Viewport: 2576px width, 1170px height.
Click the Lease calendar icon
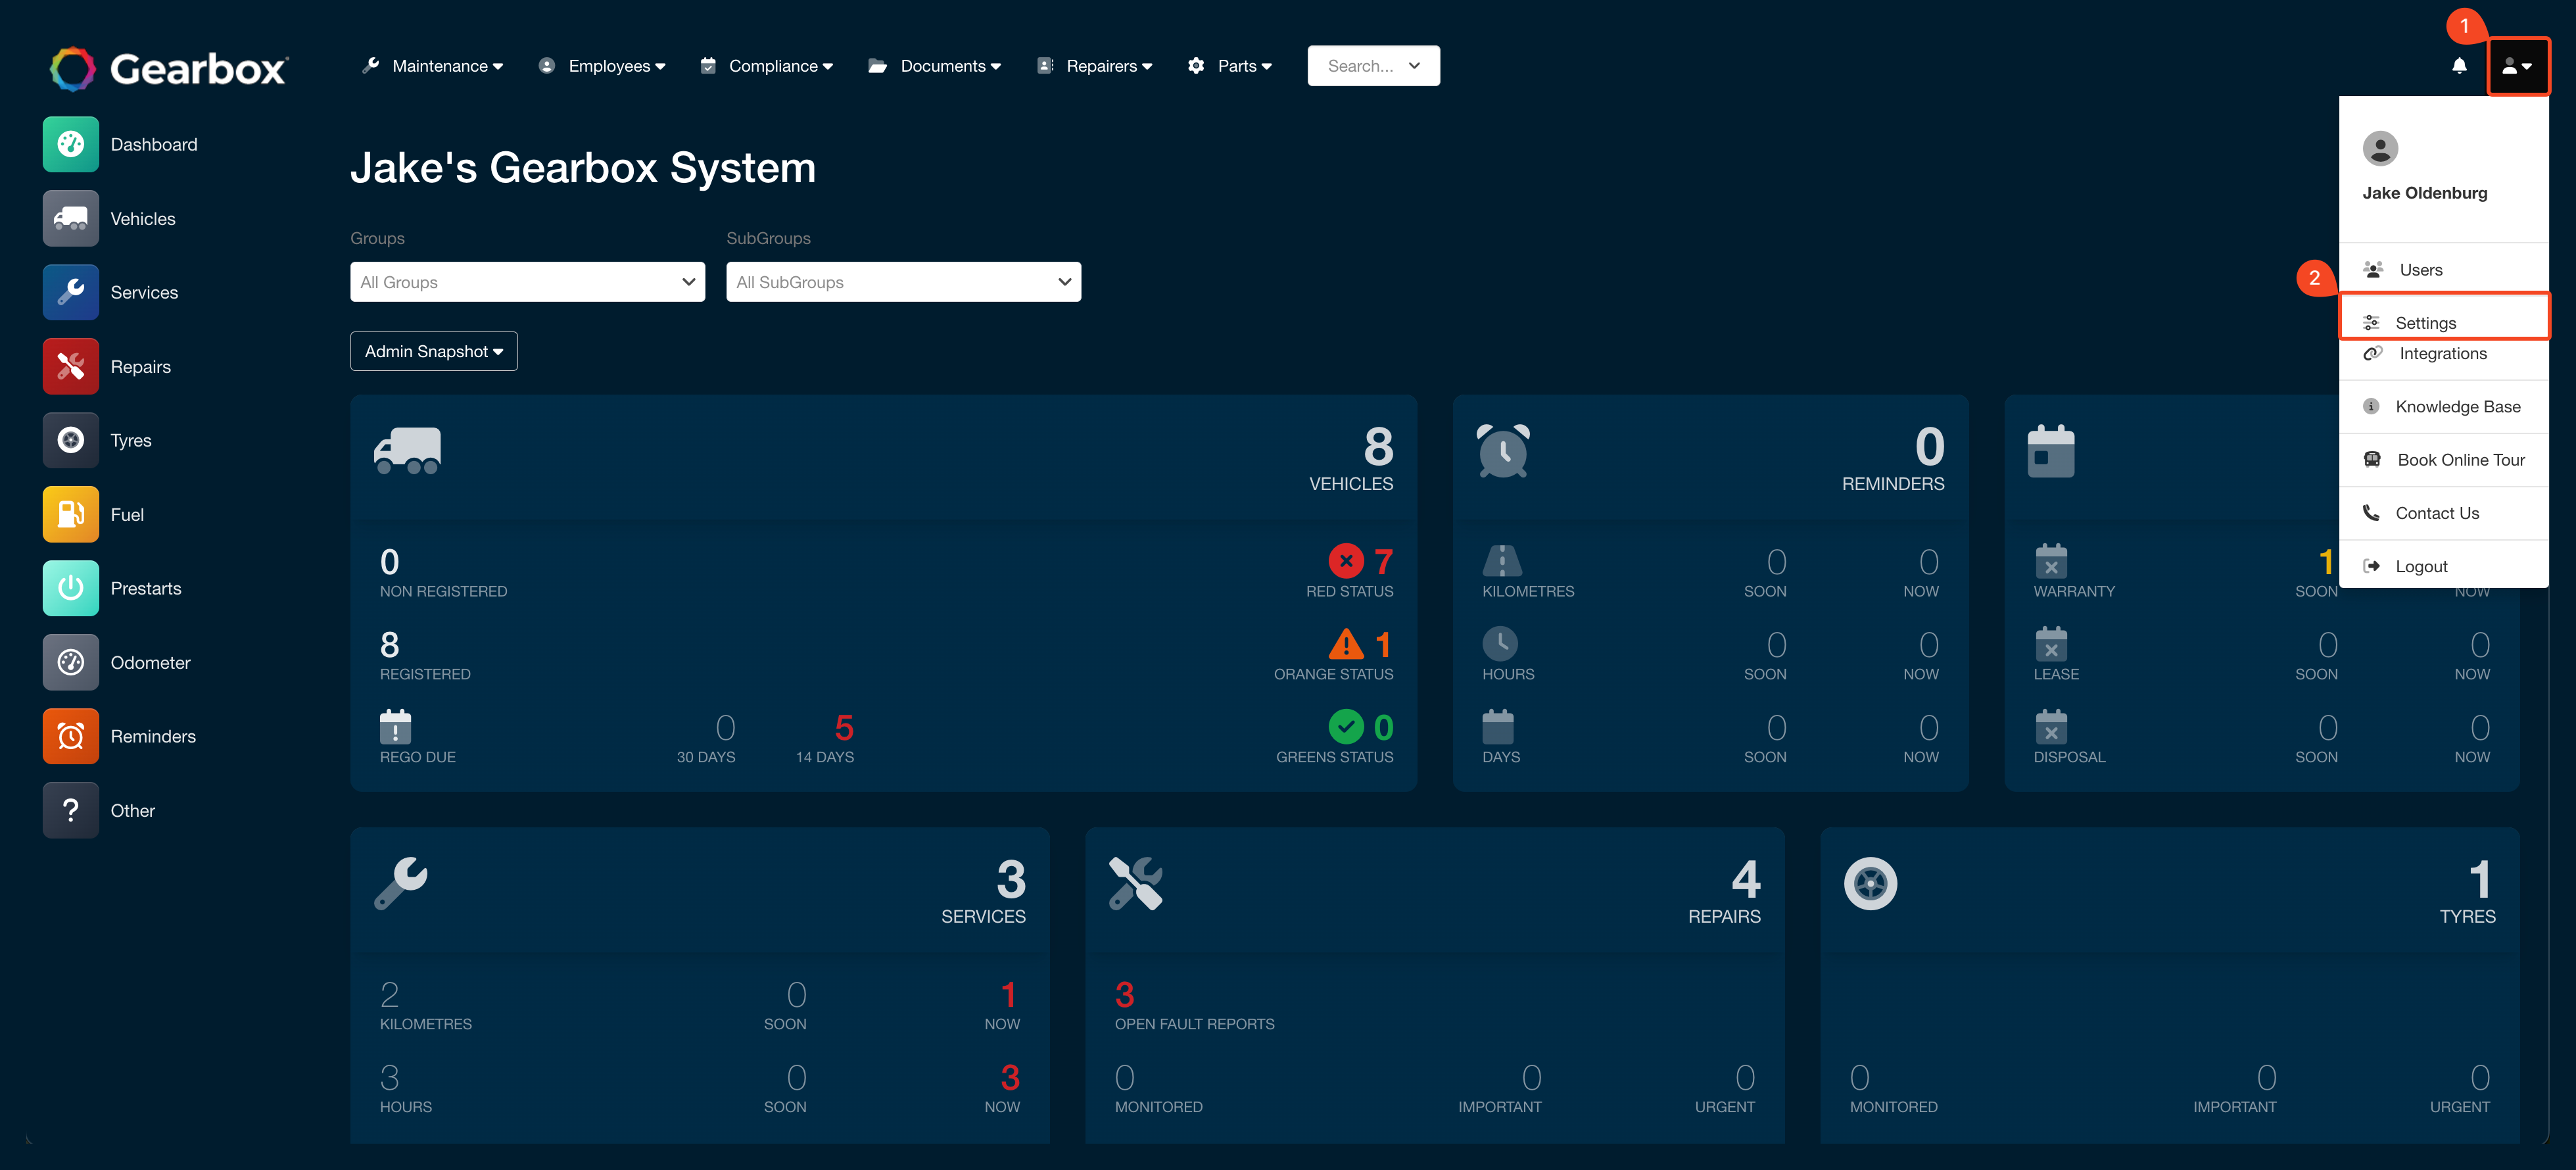click(x=2051, y=644)
